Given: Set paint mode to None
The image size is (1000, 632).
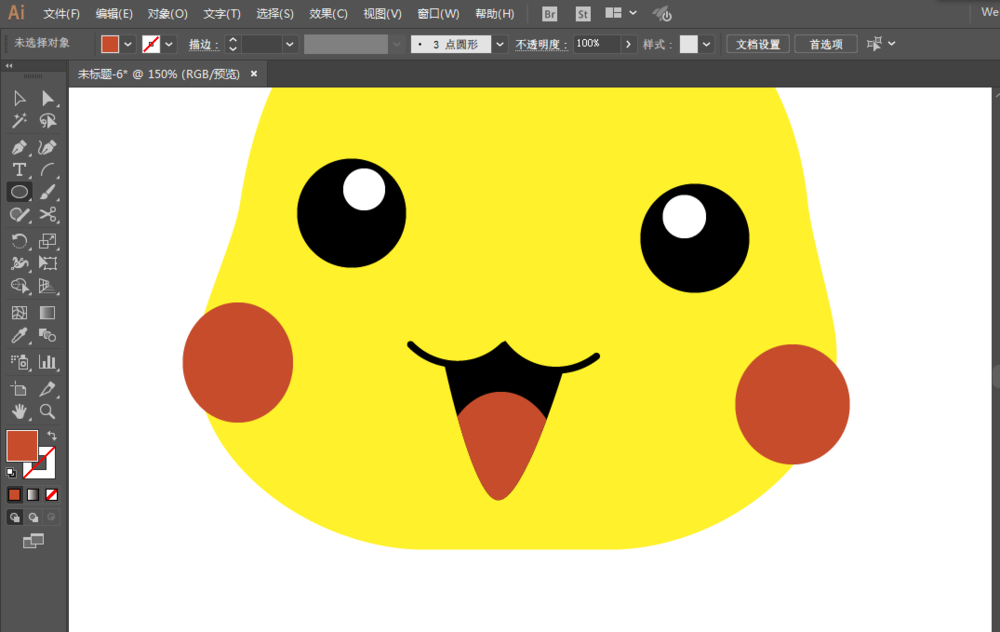Looking at the screenshot, I should (x=52, y=494).
